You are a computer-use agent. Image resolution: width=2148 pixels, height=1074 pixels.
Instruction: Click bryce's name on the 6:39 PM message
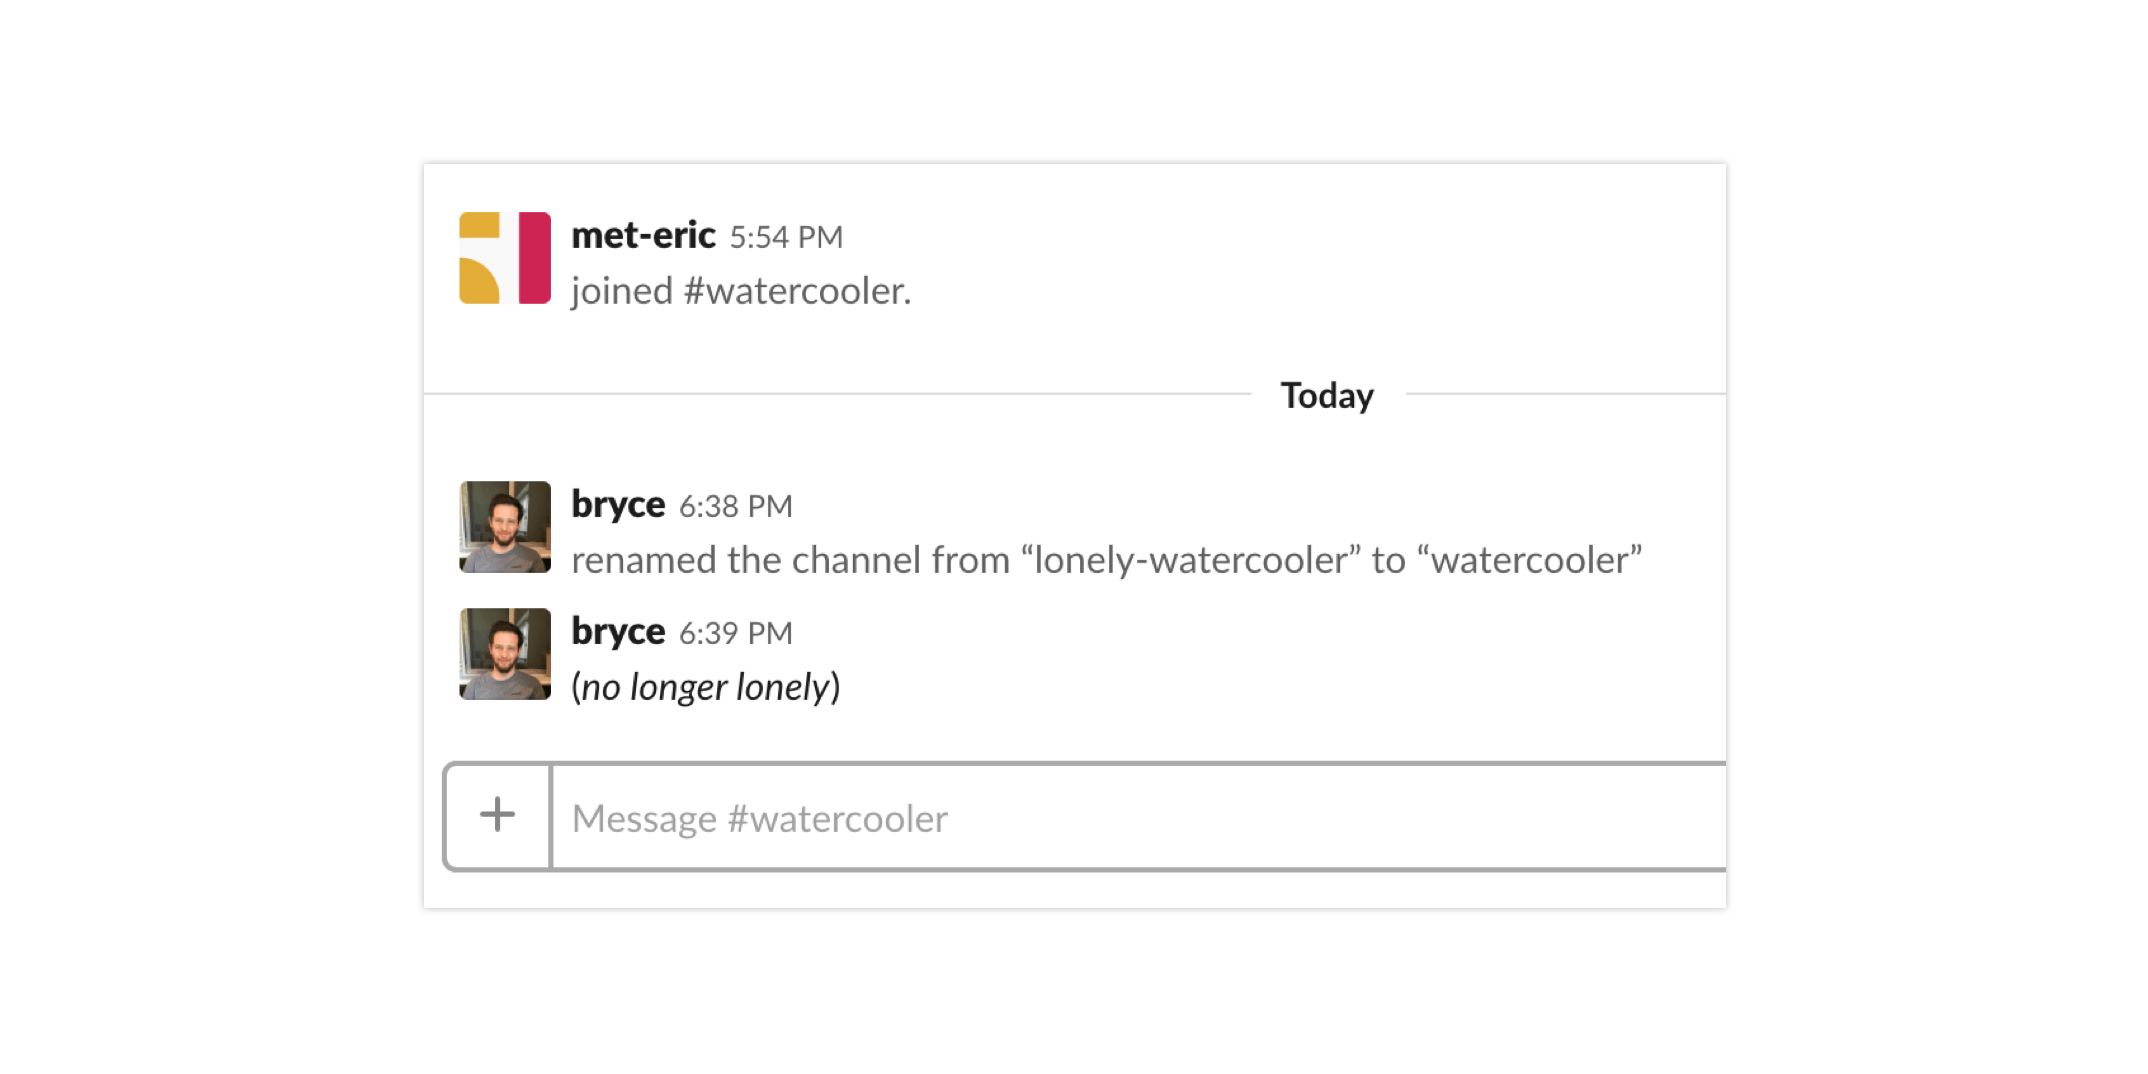(616, 631)
